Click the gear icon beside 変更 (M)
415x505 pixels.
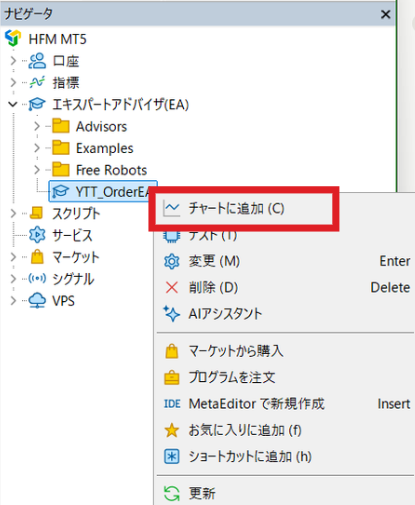pyautogui.click(x=172, y=261)
